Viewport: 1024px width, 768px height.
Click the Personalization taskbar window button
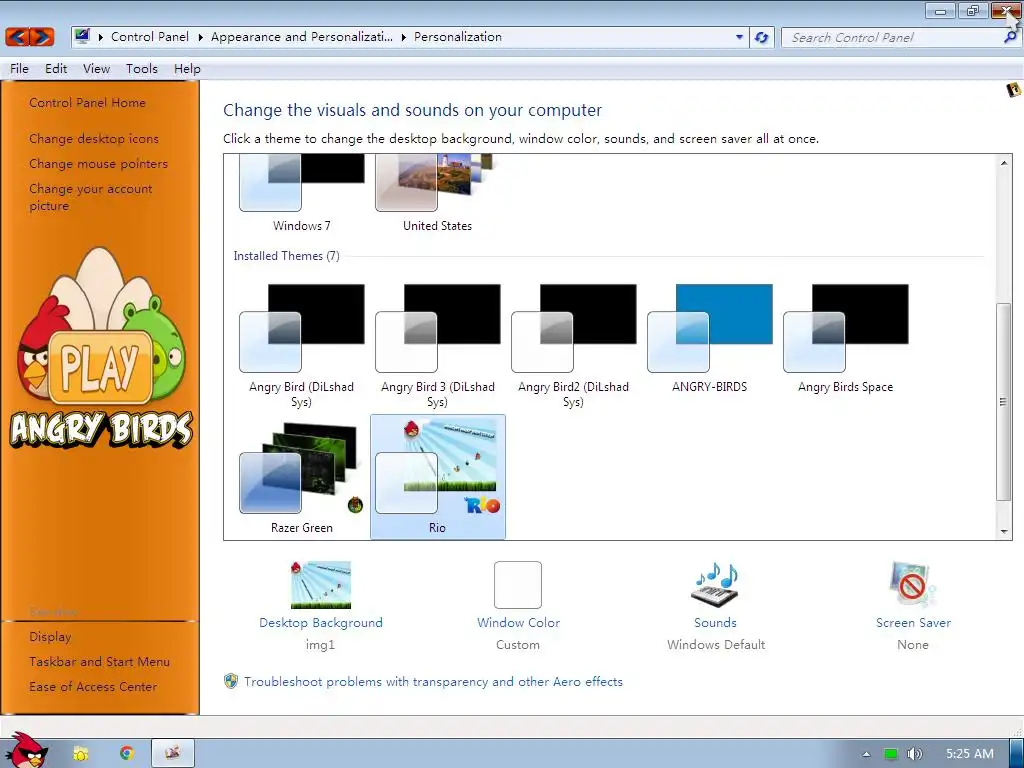pyautogui.click(x=173, y=753)
